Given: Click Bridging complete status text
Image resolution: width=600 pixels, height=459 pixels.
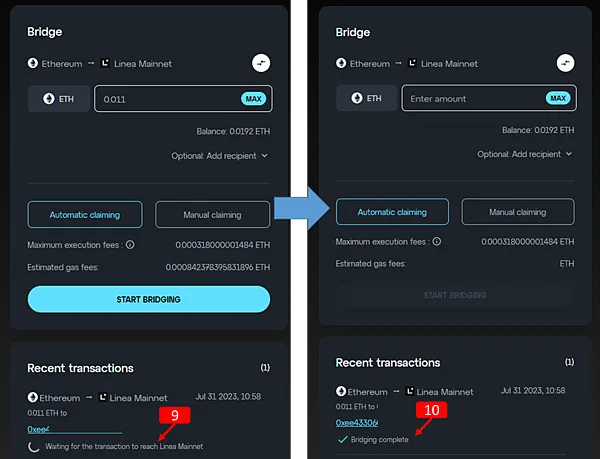Looking at the screenshot, I should [380, 439].
